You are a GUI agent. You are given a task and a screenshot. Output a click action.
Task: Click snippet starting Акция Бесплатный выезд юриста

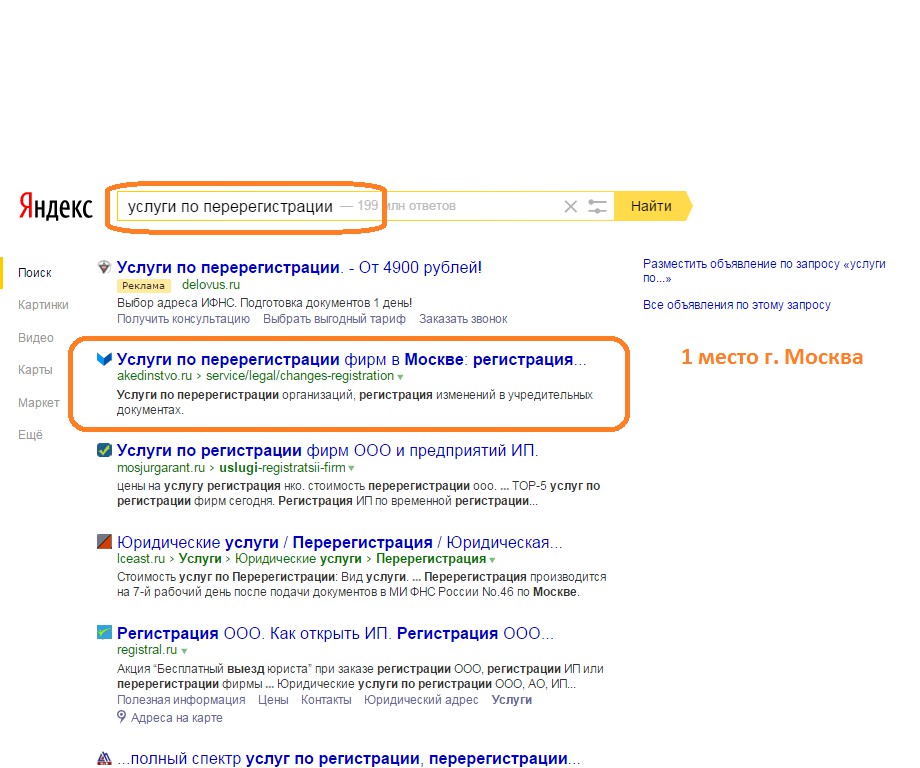tap(360, 676)
